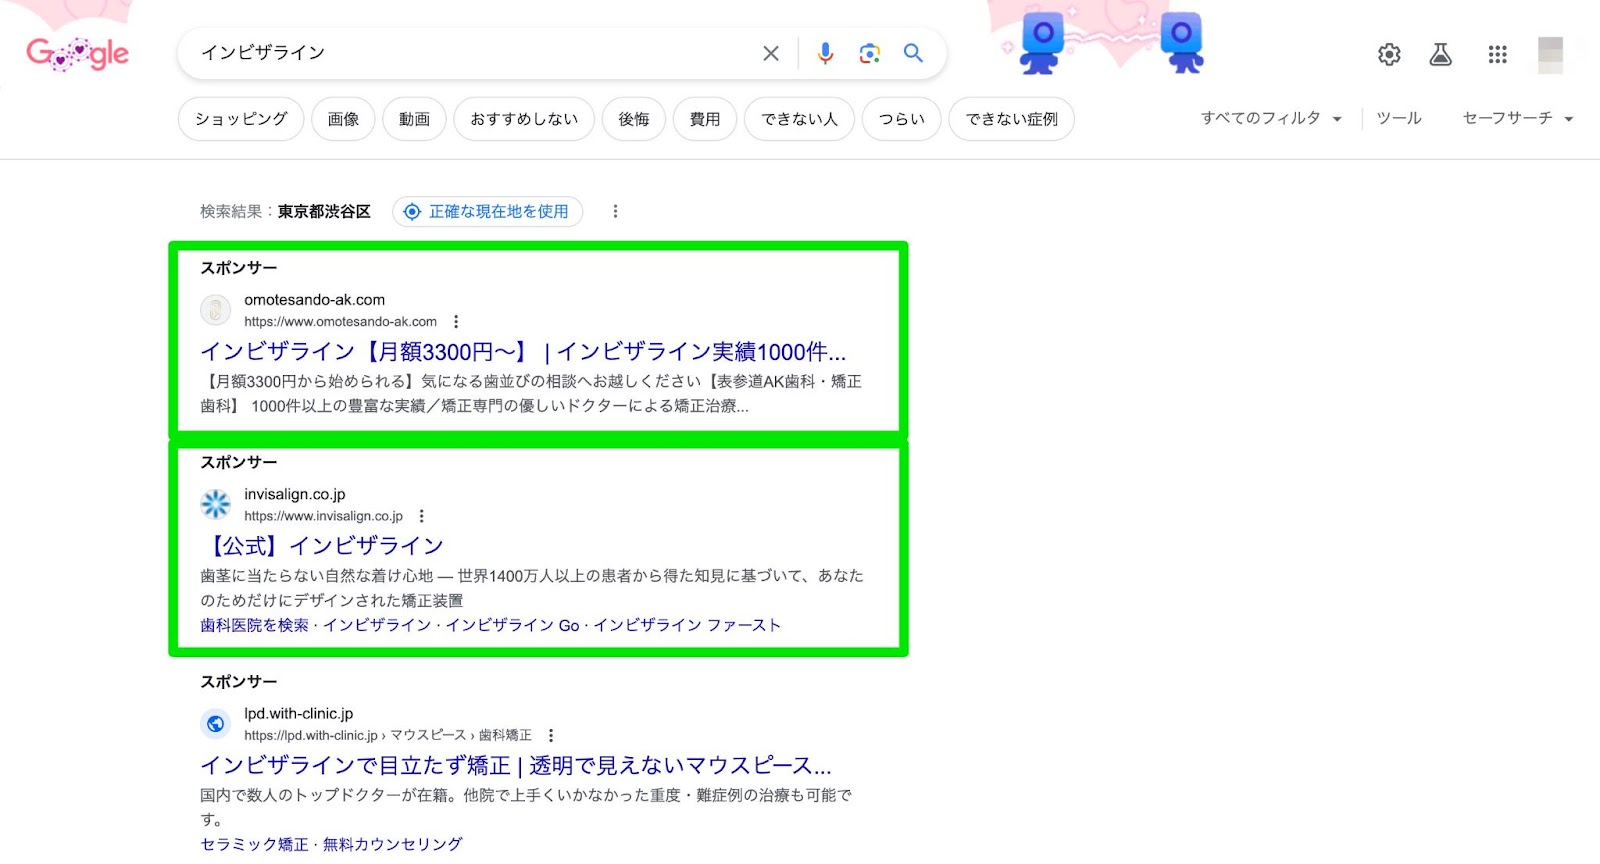Click the lpd.with-clinic.jp globe favicon
This screenshot has height=864, width=1600.
[215, 723]
